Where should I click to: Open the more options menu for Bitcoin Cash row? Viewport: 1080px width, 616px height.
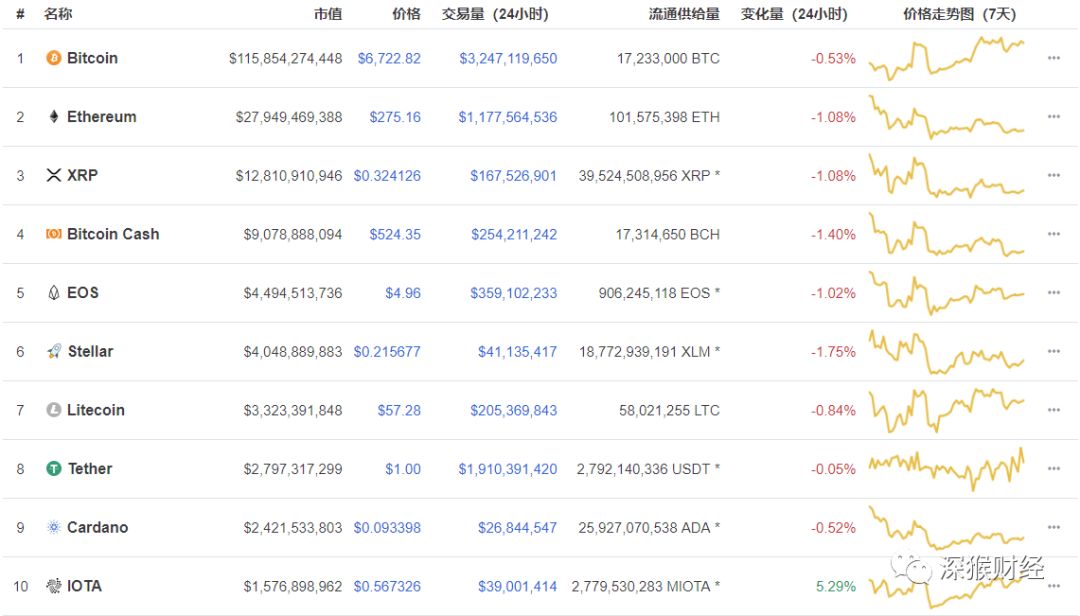click(x=1054, y=234)
